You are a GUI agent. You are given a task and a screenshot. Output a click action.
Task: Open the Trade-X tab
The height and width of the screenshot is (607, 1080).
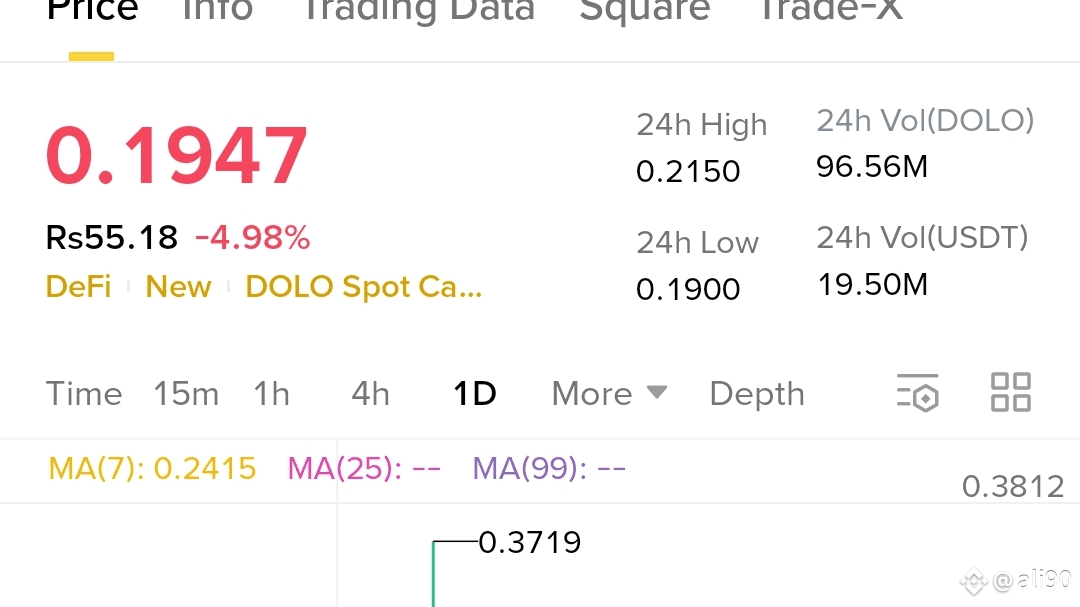click(x=830, y=10)
